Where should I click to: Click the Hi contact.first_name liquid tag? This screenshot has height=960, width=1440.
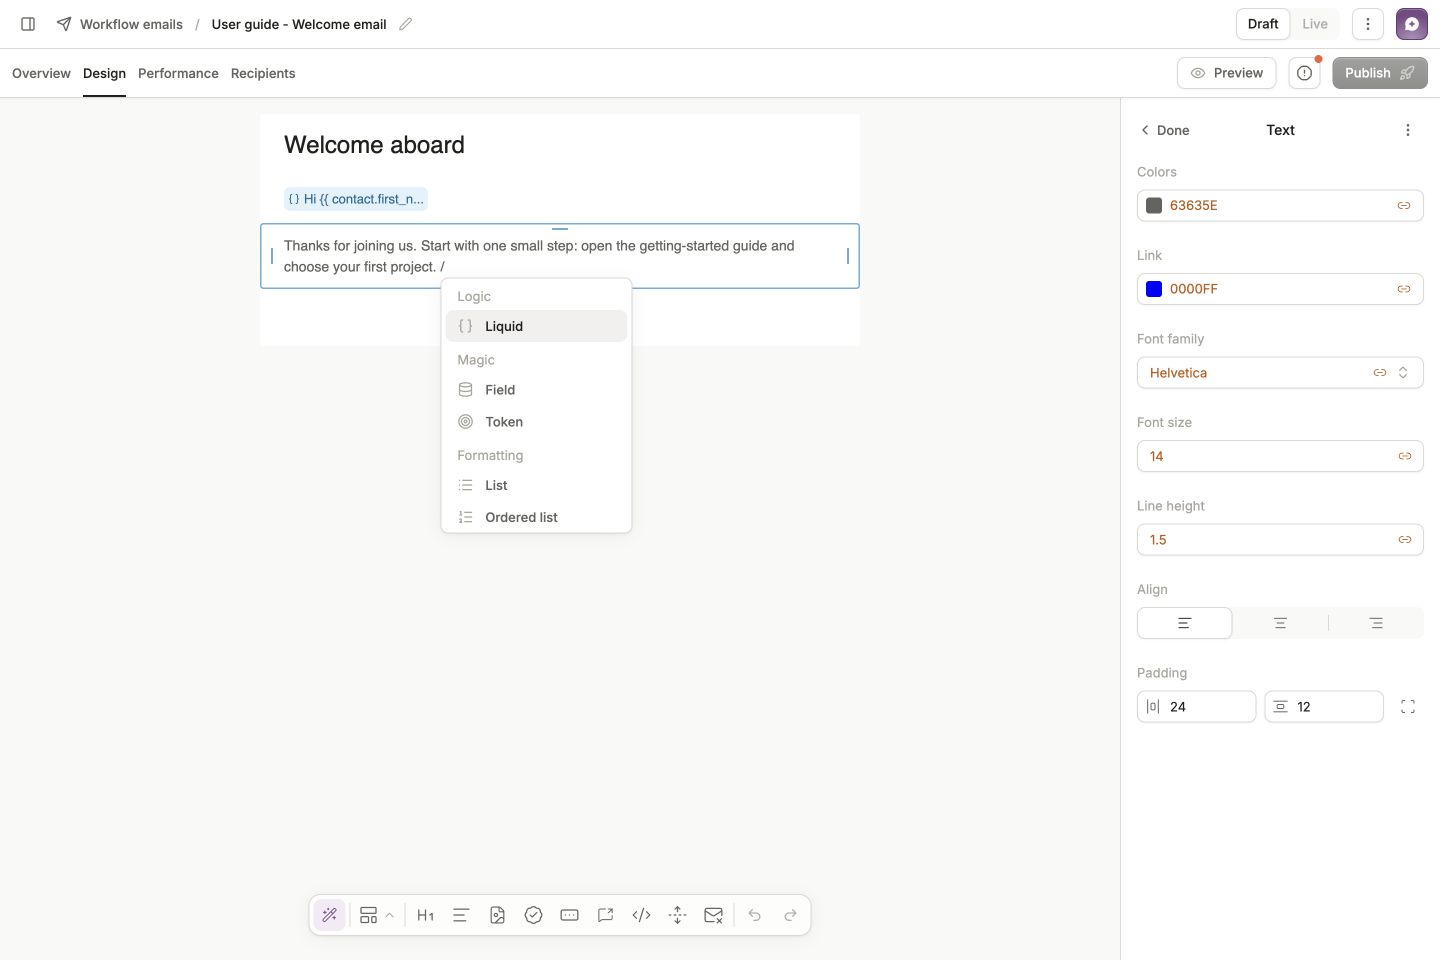356,199
